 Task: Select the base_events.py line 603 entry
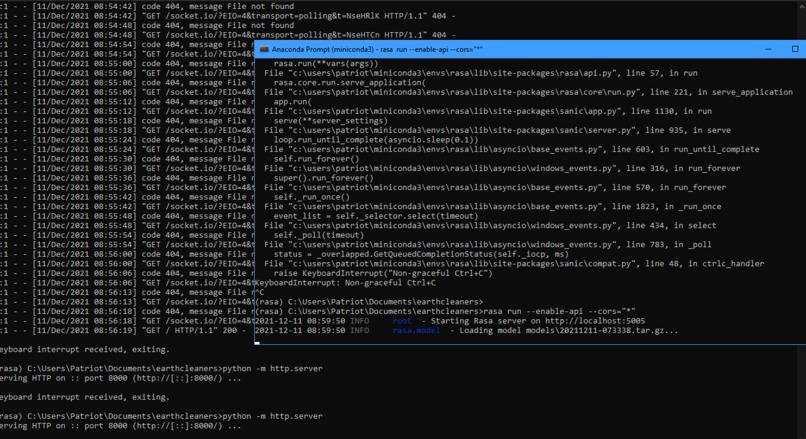point(511,149)
